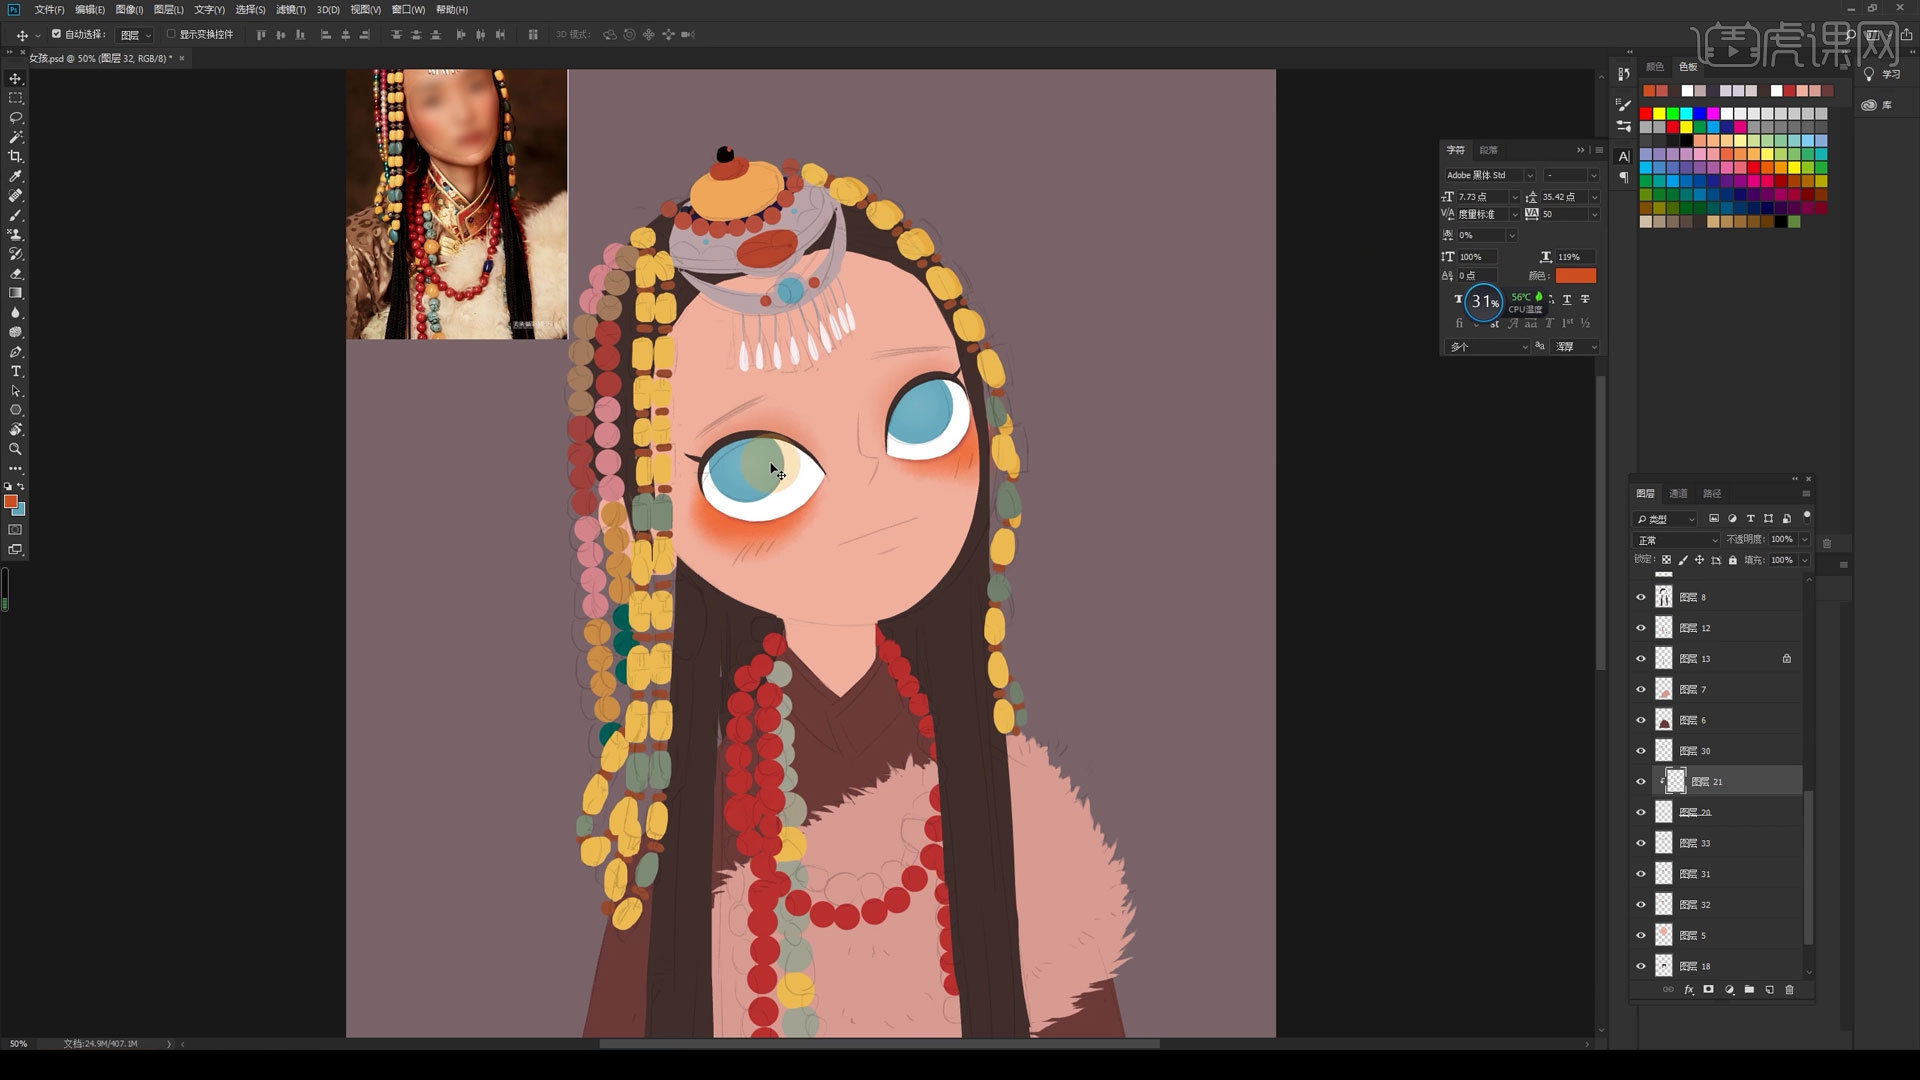The width and height of the screenshot is (1920, 1080).
Task: Toggle visibility of 图层 7
Action: (x=1640, y=689)
